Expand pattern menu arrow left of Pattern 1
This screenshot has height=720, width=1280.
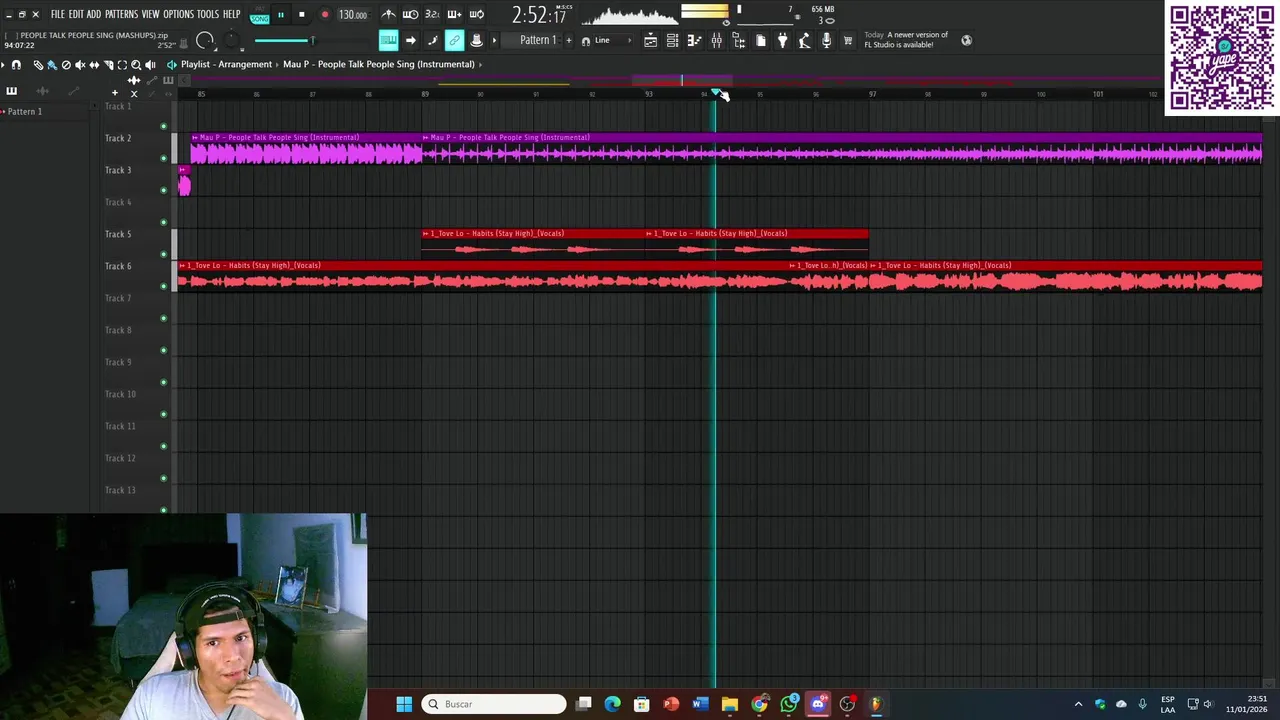coord(494,40)
